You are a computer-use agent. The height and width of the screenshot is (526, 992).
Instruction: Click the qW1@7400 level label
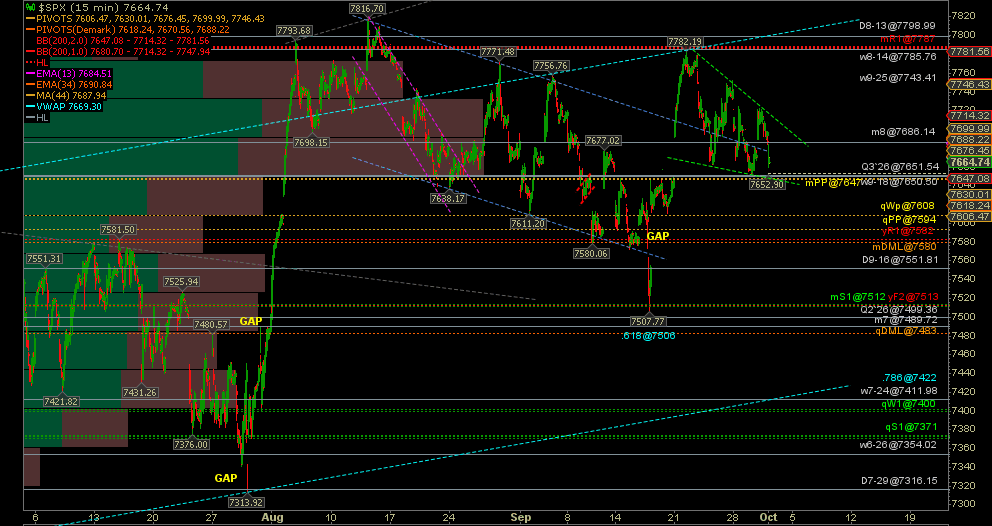908,403
